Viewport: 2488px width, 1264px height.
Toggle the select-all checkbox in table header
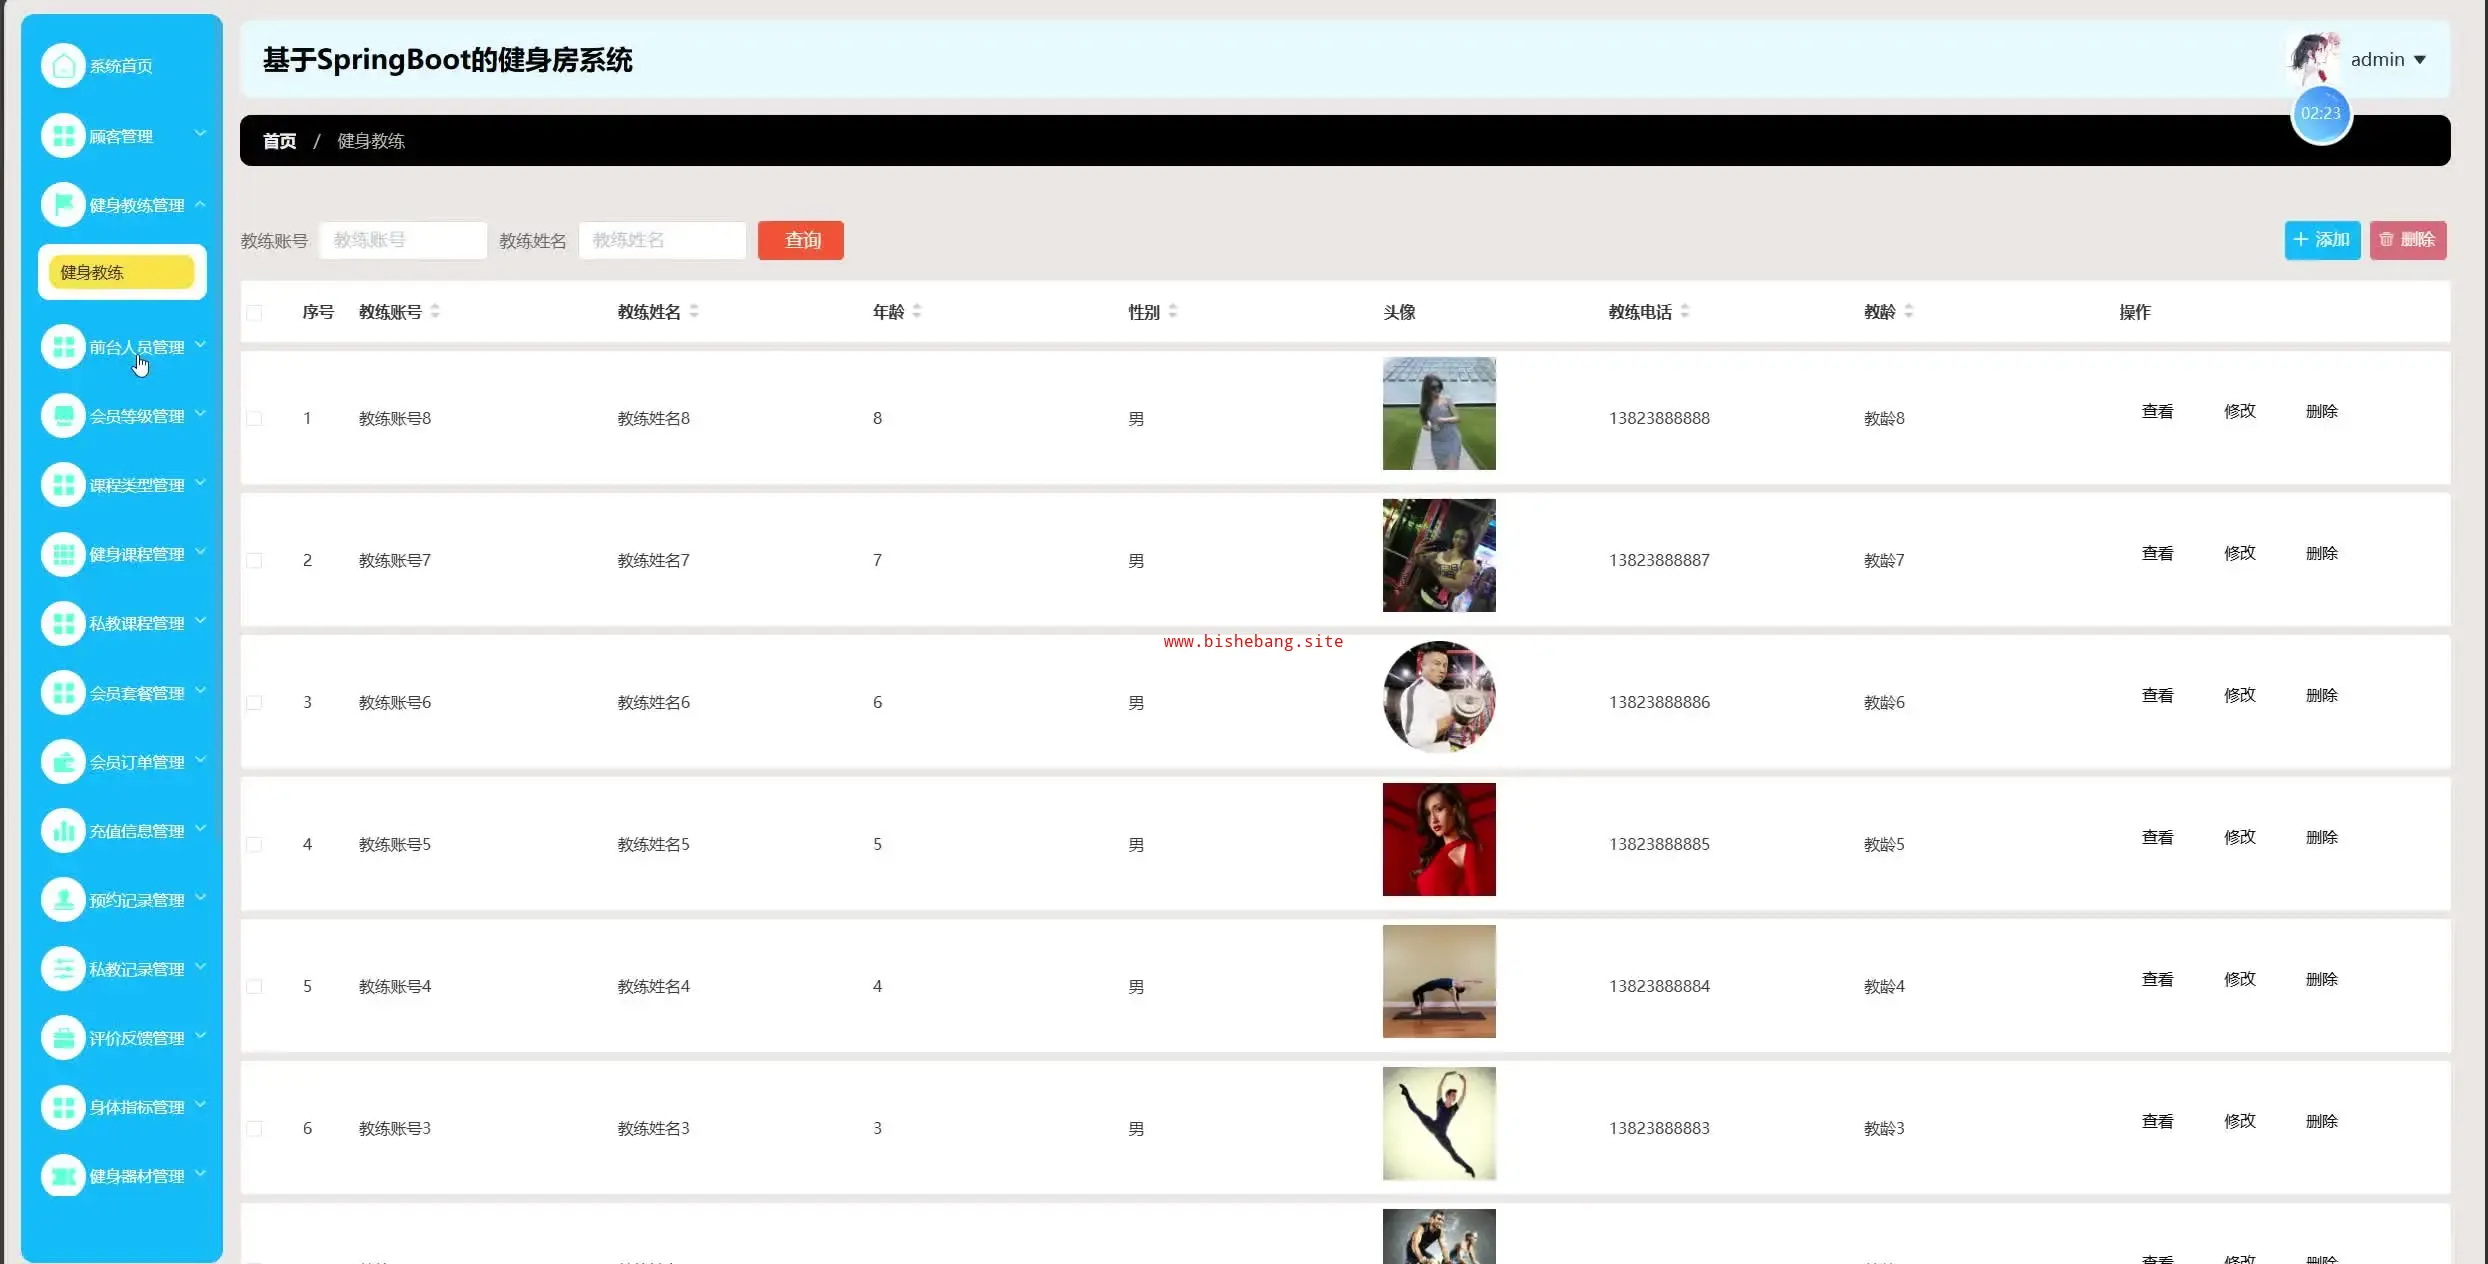(254, 313)
